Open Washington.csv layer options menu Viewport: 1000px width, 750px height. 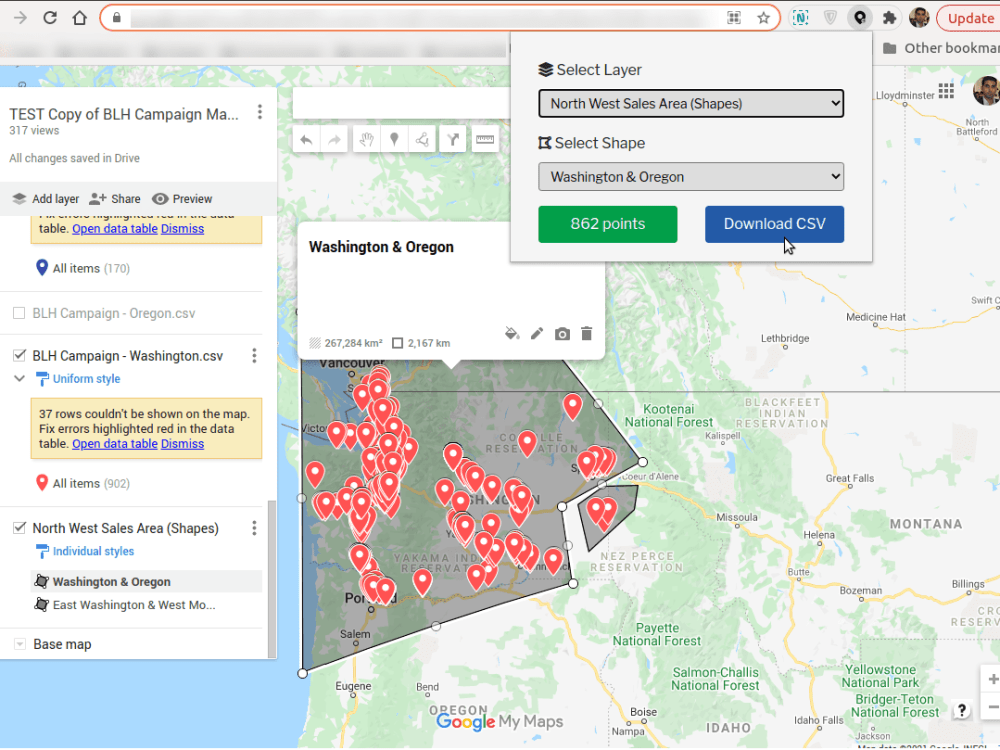click(x=254, y=356)
